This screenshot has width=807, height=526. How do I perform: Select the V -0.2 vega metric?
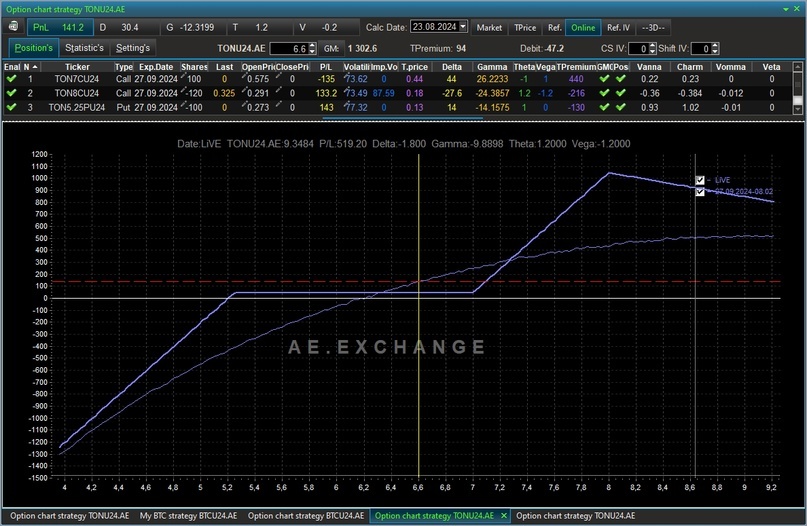326,27
